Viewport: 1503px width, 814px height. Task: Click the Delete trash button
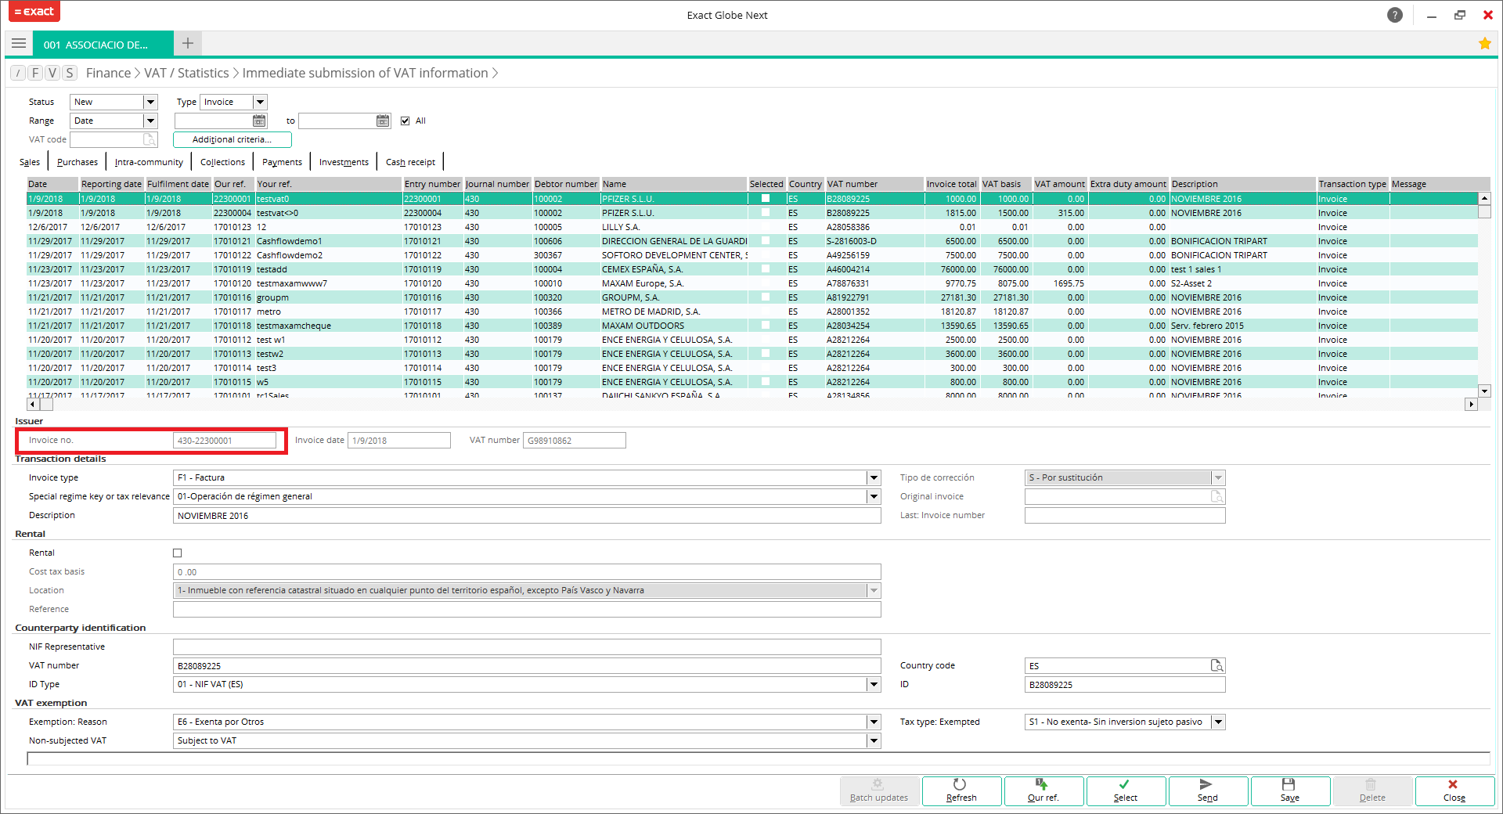(1372, 790)
